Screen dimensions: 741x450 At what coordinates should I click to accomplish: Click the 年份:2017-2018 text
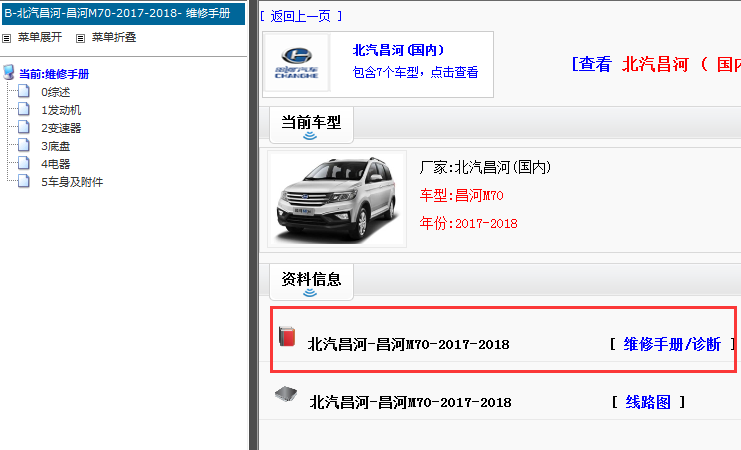pyautogui.click(x=468, y=223)
